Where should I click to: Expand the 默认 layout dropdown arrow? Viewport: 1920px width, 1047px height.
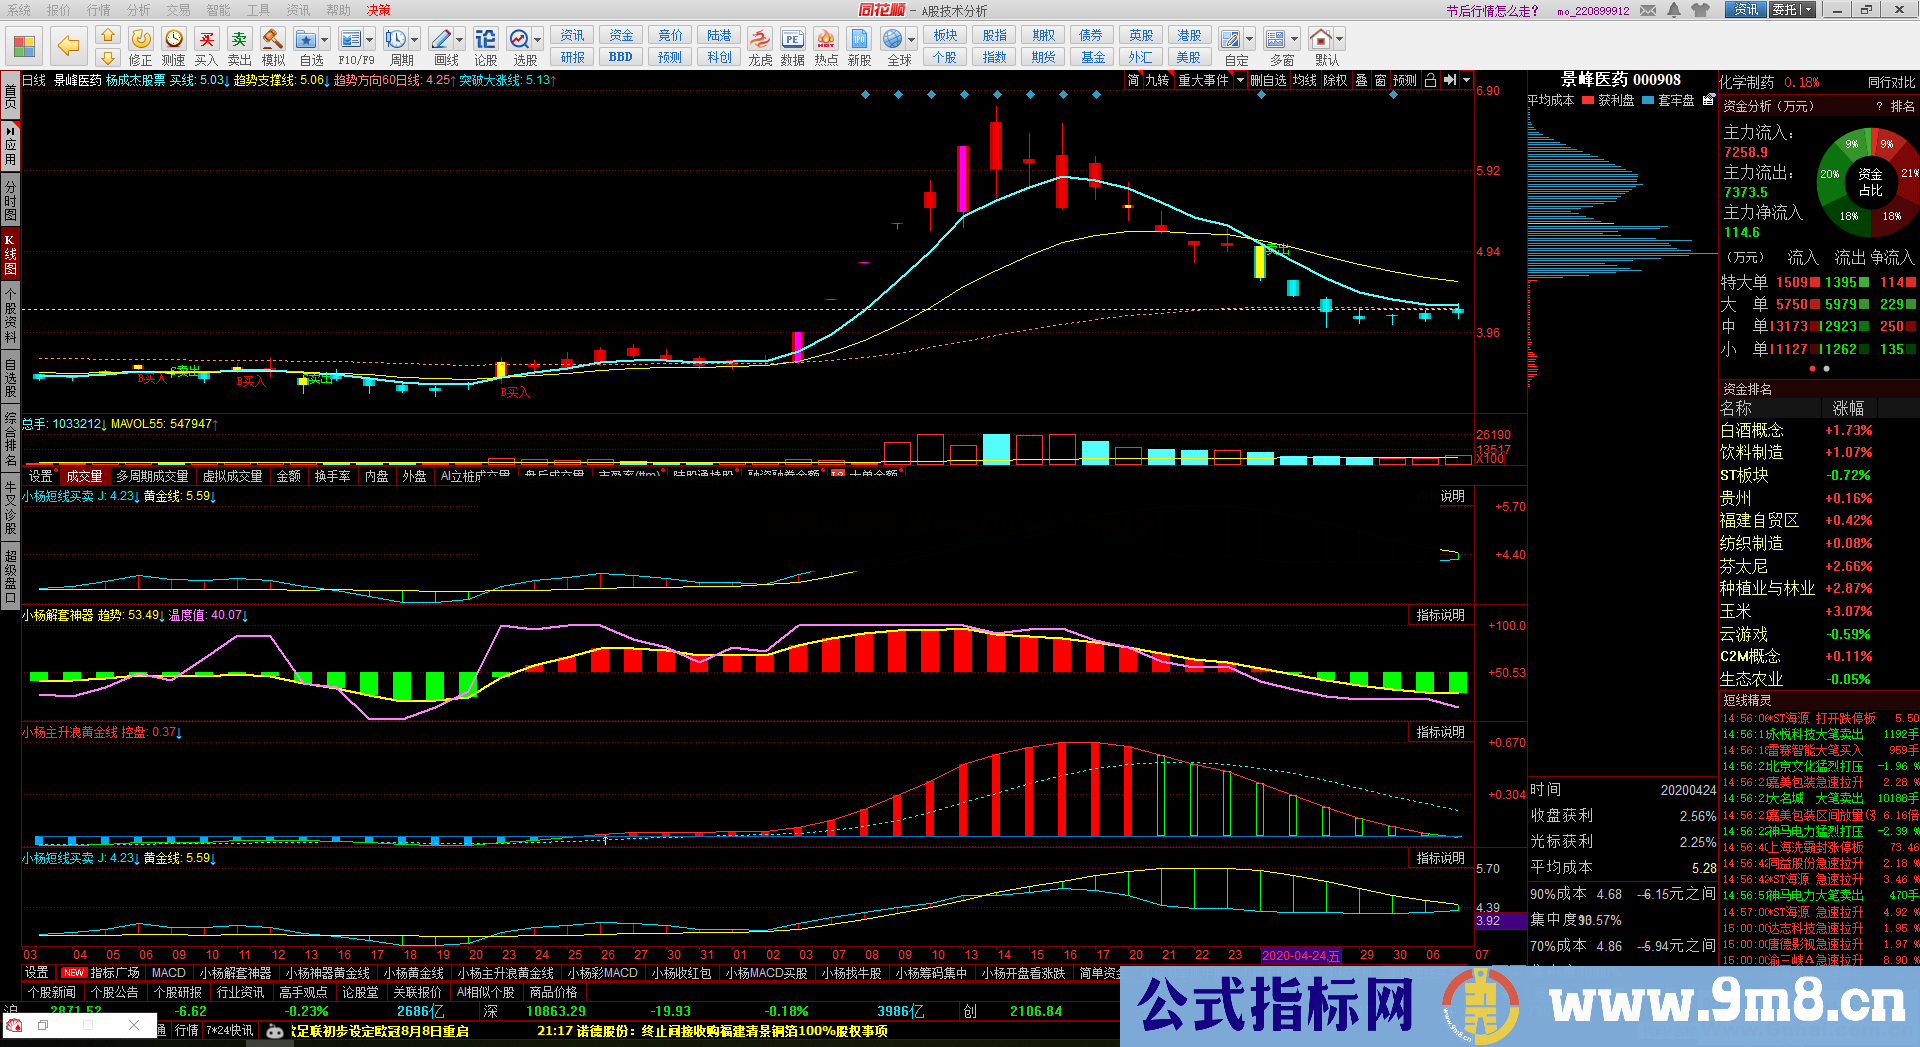pos(1340,40)
